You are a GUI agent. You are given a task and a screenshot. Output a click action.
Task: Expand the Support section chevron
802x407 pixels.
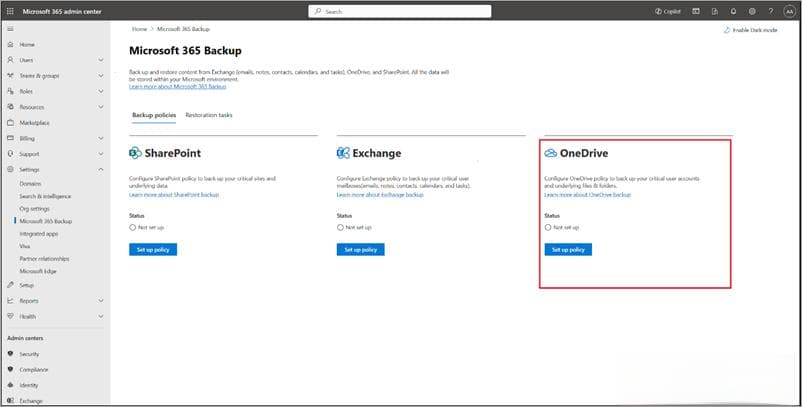tap(101, 154)
